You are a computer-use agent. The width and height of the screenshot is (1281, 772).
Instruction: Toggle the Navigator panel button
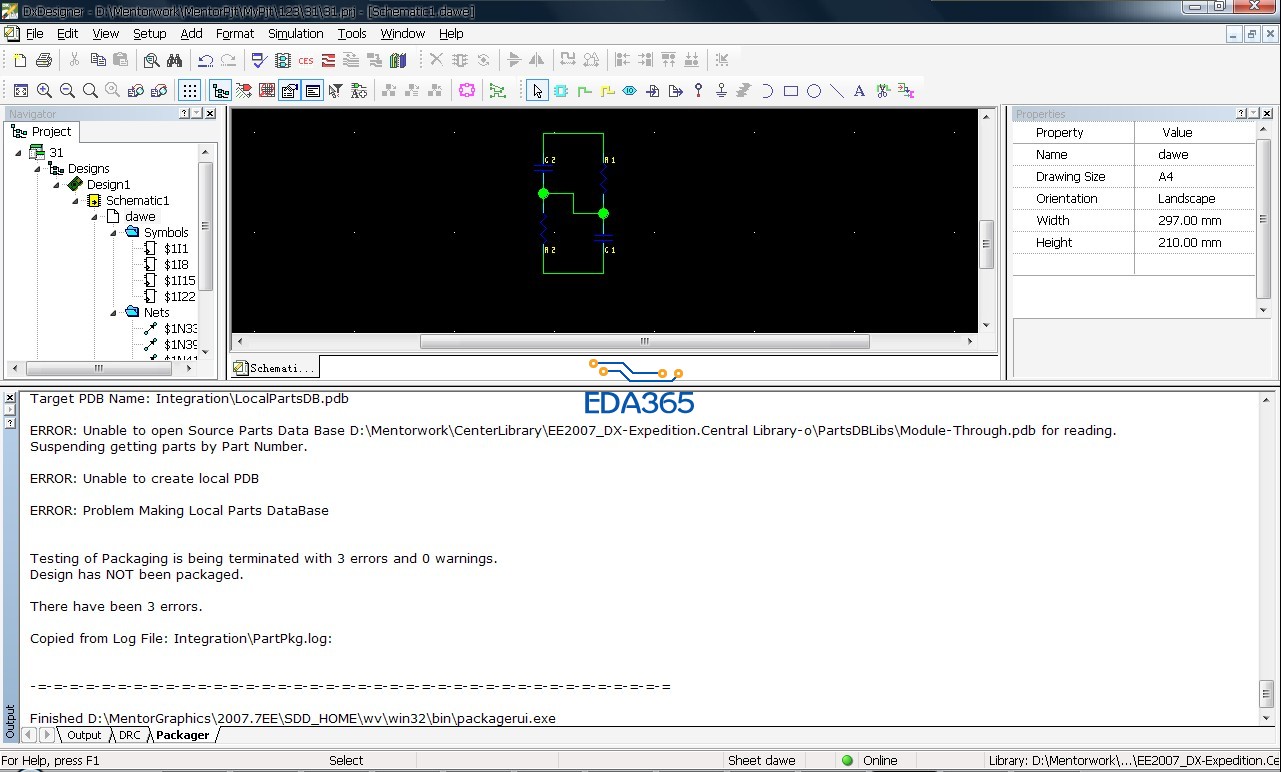click(x=221, y=91)
